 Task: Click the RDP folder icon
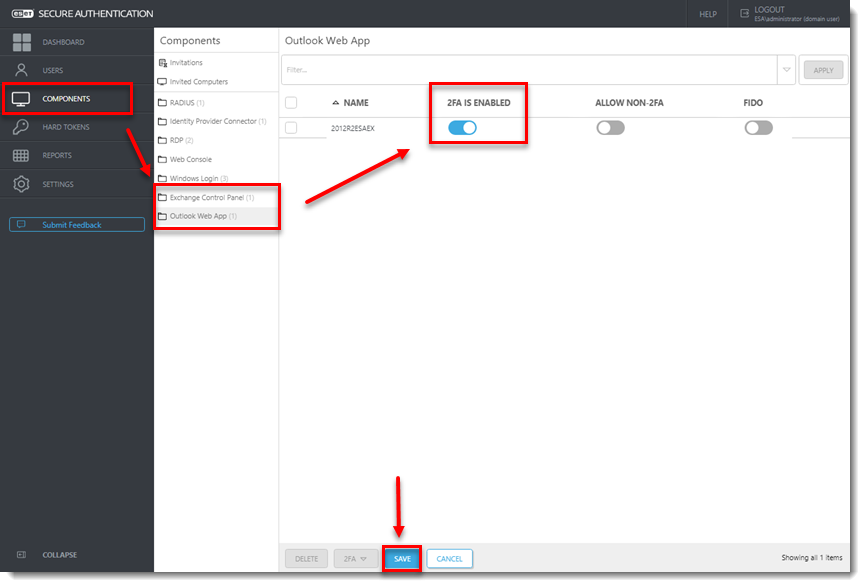(162, 140)
